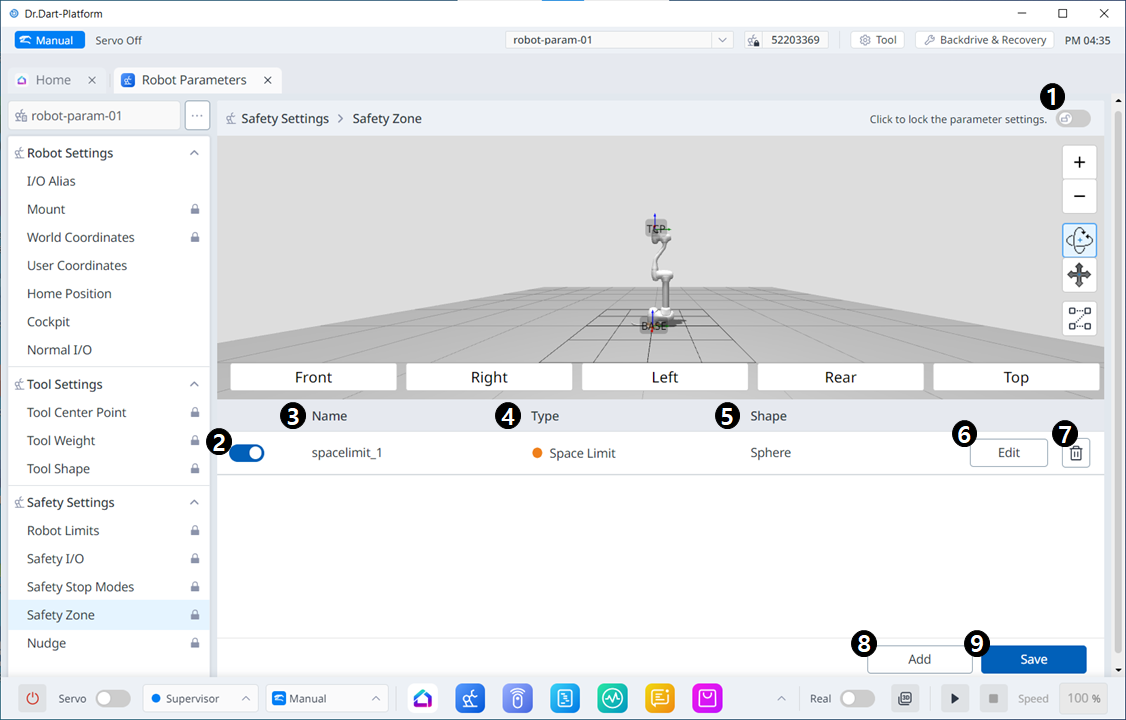Click the Edit button for spacelimit_1
1126x720 pixels.
tap(1008, 453)
